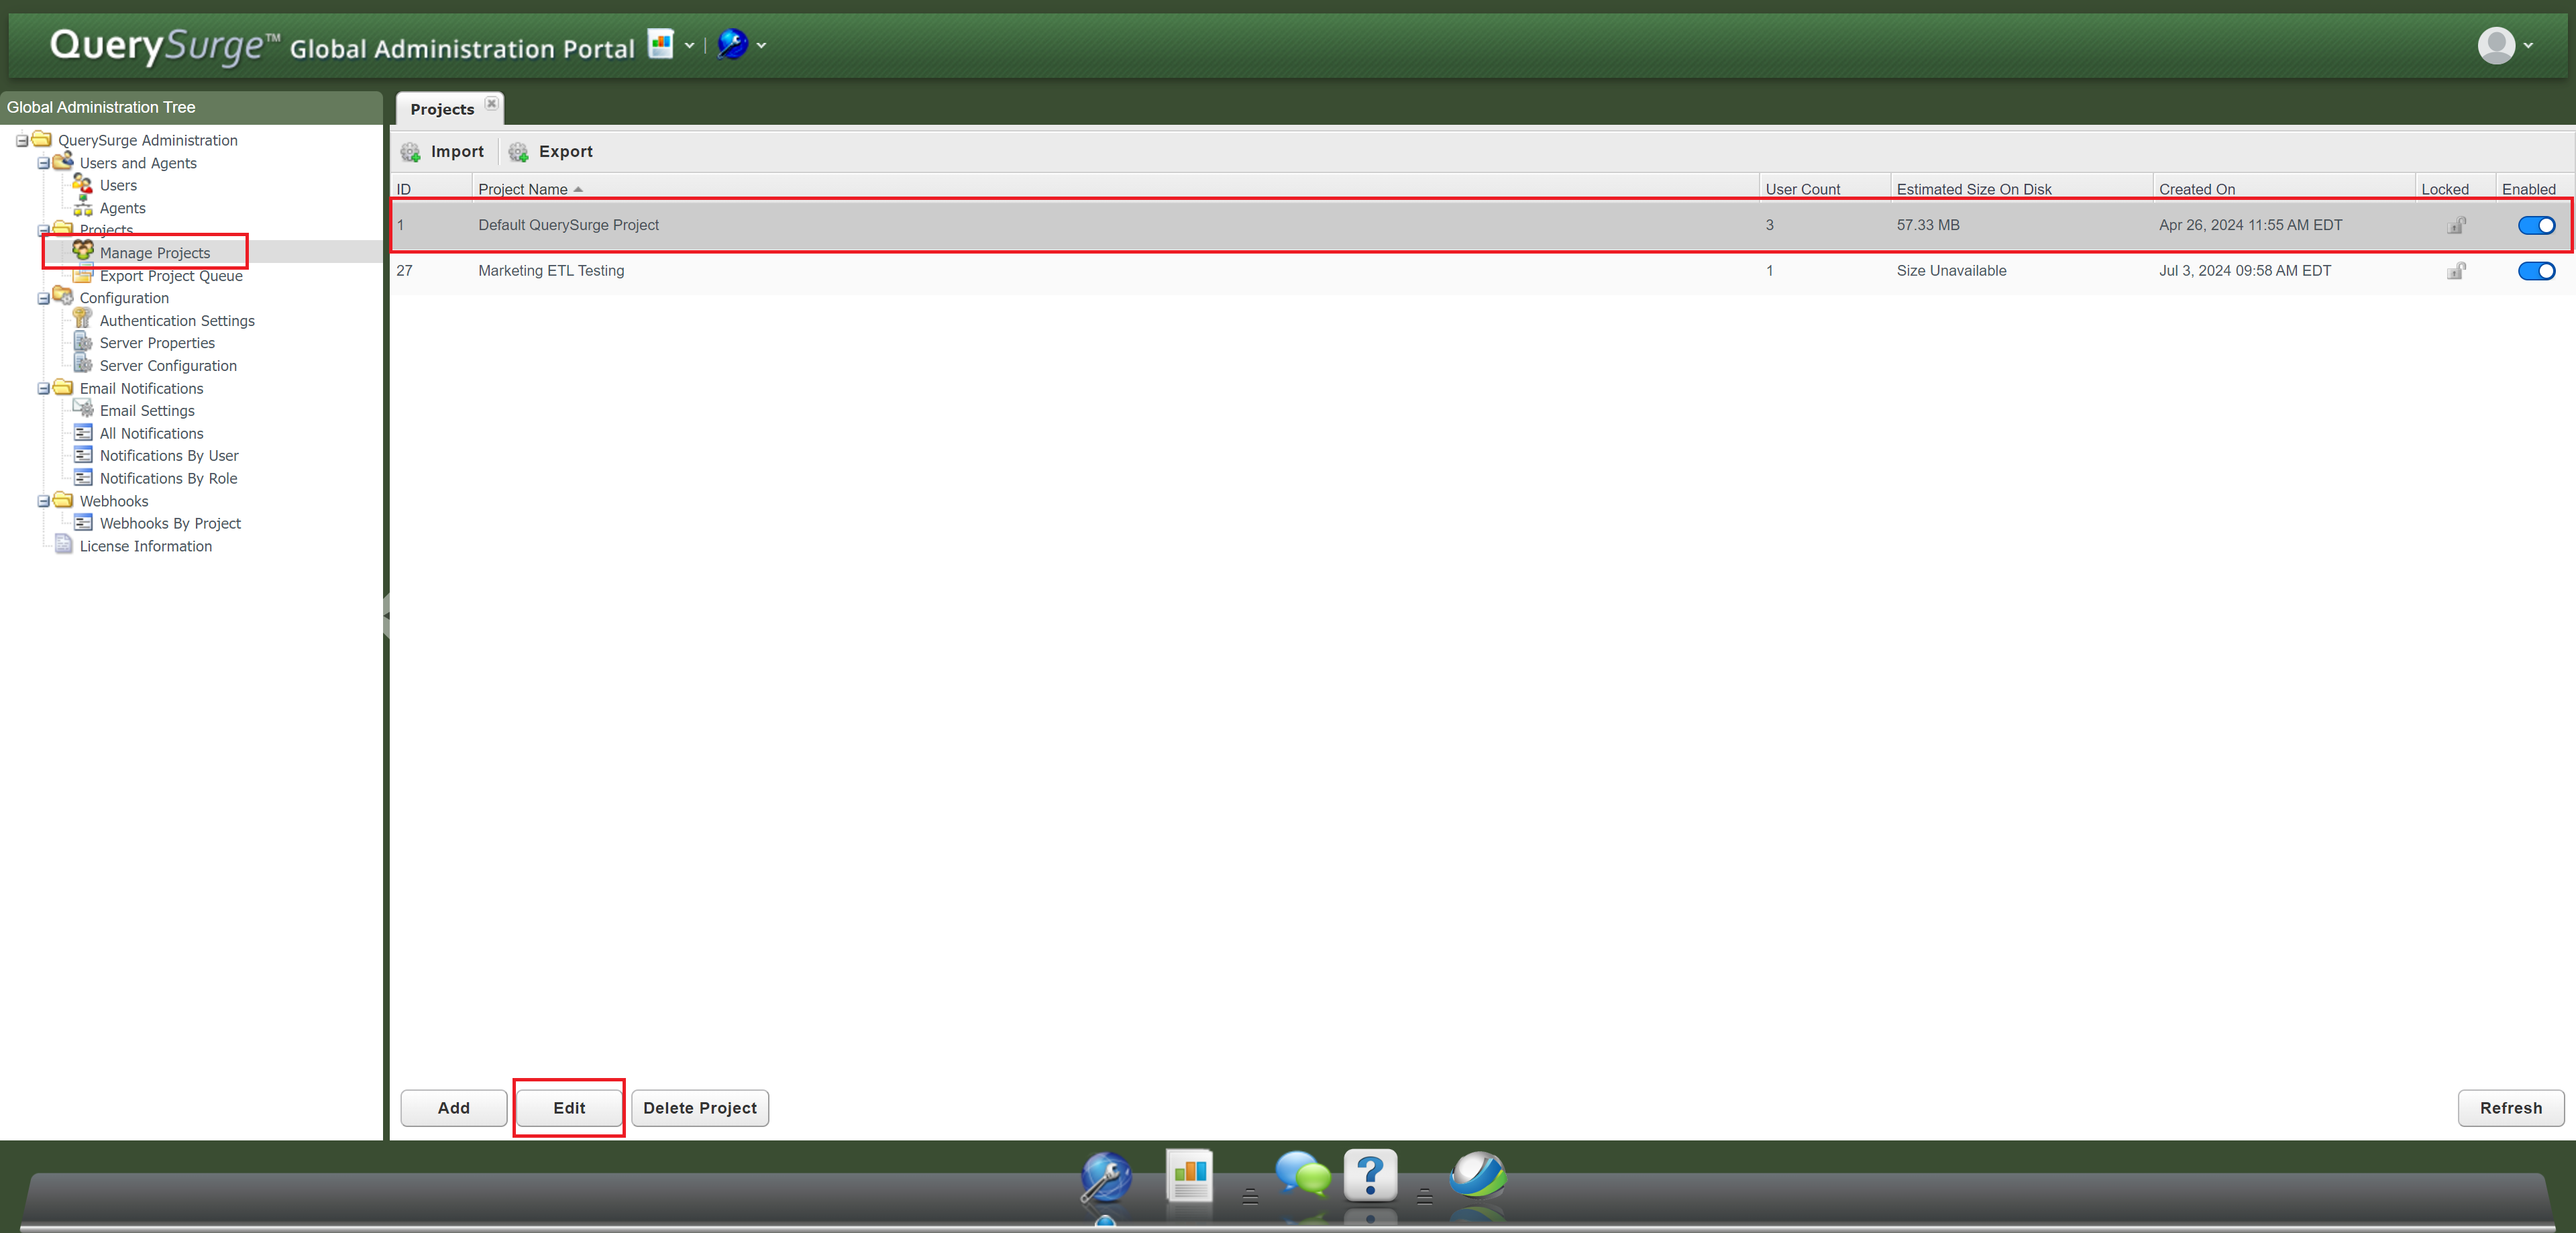Click the Export icon in the Projects toolbar
This screenshot has height=1233, width=2576.
518,151
